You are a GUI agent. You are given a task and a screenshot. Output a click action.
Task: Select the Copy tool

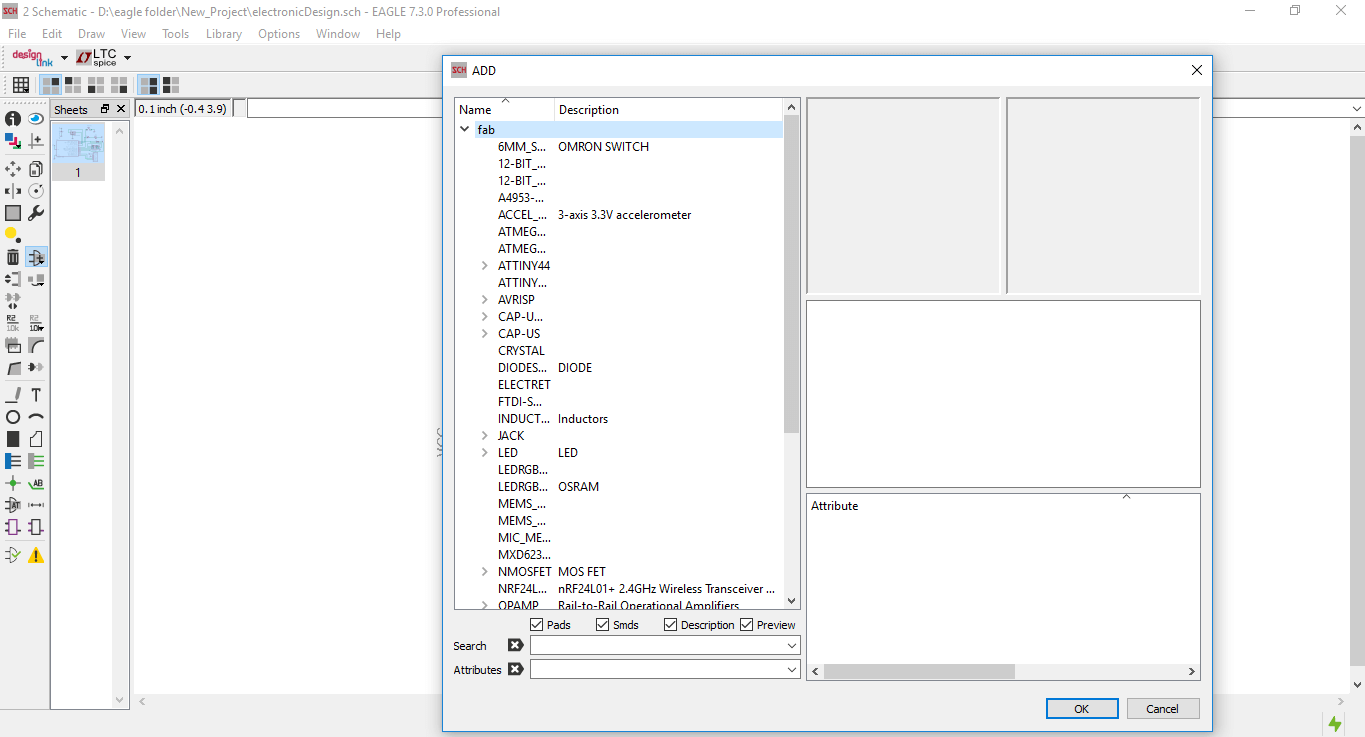36,169
